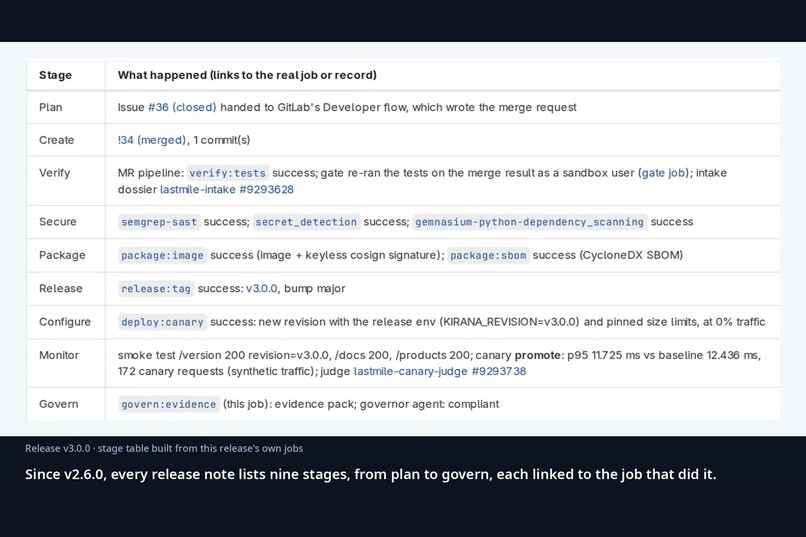The image size is (806, 537).
Task: Click the text (CycloneDX SBOM)
Action: (x=631, y=255)
